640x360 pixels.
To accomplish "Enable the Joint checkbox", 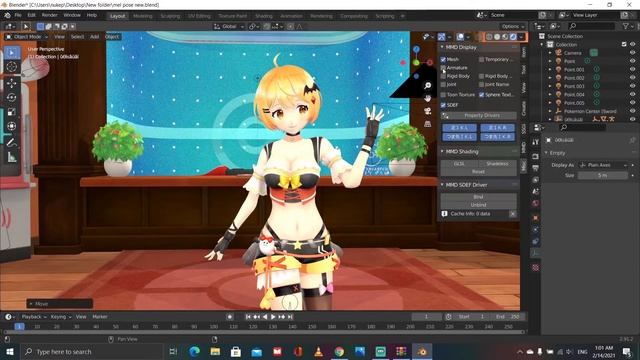I will (443, 84).
